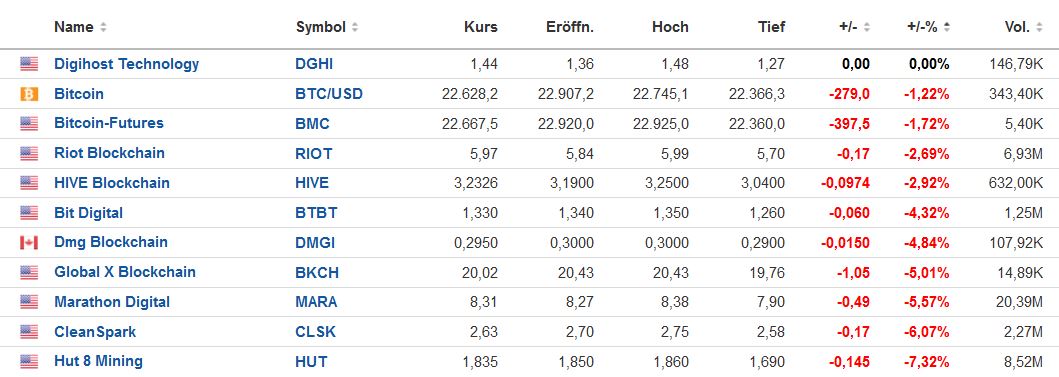Click the US flag beside CleanSpark
The image size is (1059, 377).
coord(29,332)
